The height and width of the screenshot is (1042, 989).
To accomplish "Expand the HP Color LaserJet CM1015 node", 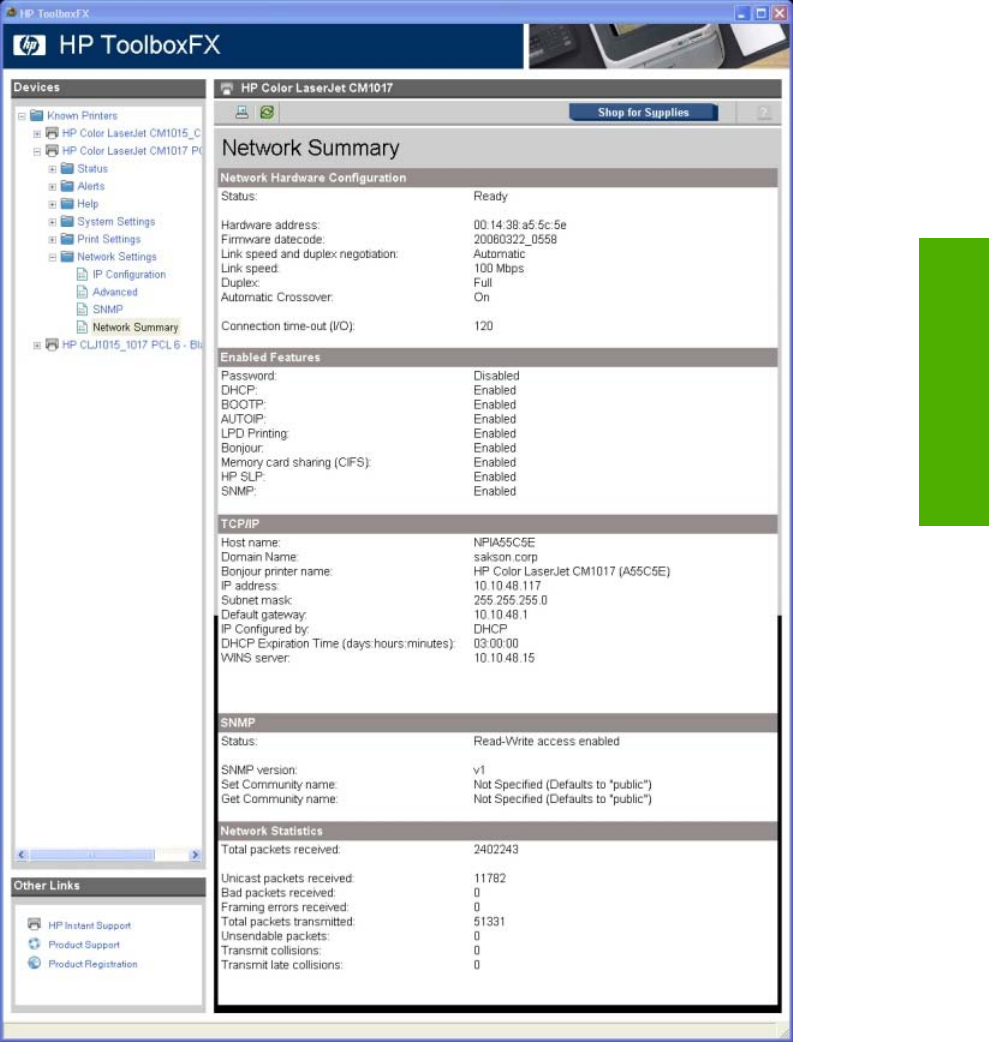I will [x=37, y=134].
